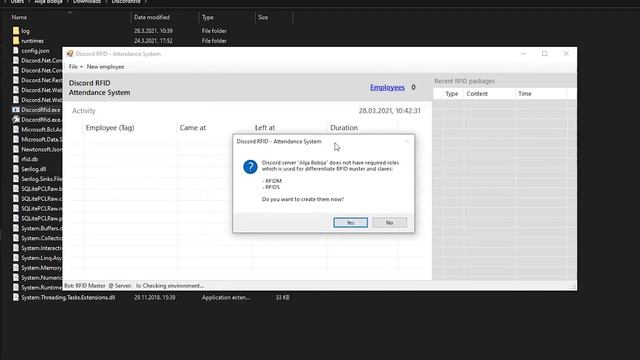This screenshot has width=640, height=360.
Task: Click the SQLitePCLRaw.n file icon
Action: (x=16, y=209)
